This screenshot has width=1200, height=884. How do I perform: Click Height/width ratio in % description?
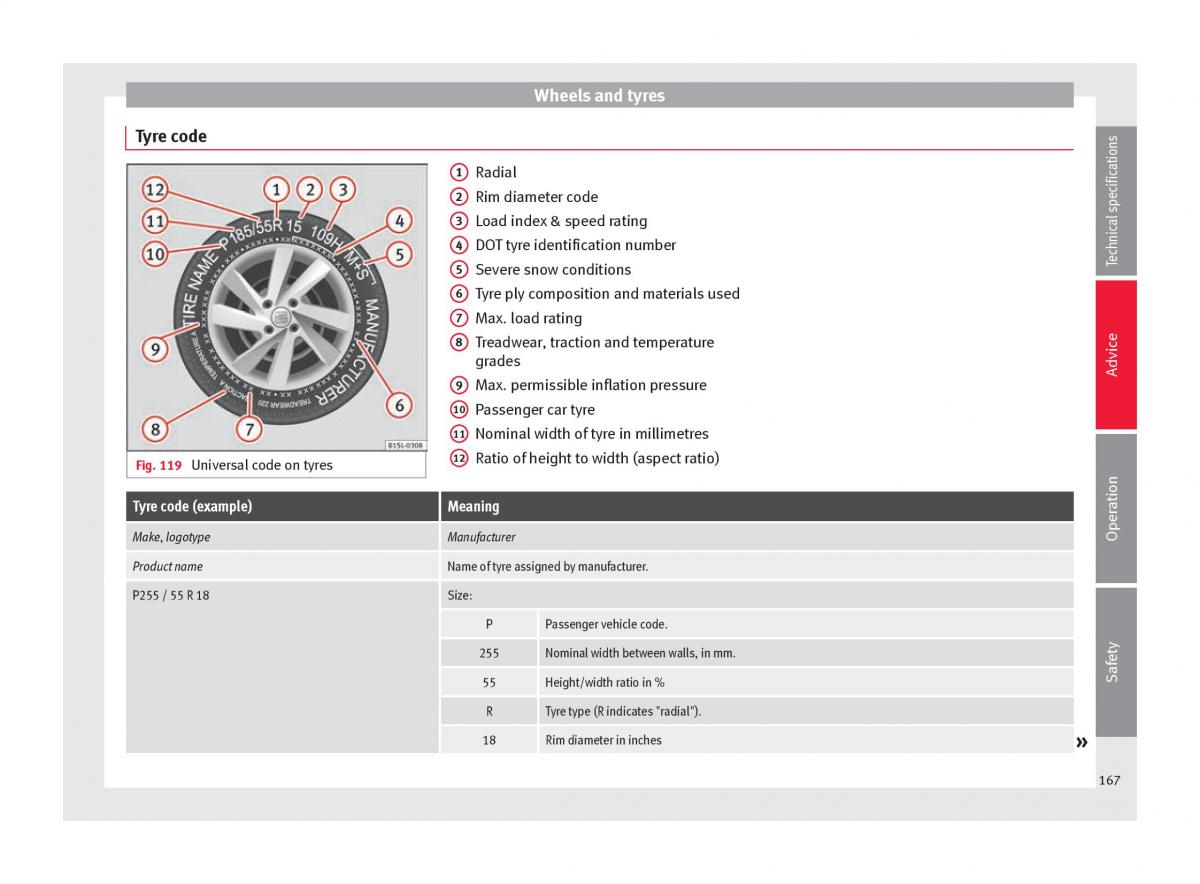tap(605, 682)
